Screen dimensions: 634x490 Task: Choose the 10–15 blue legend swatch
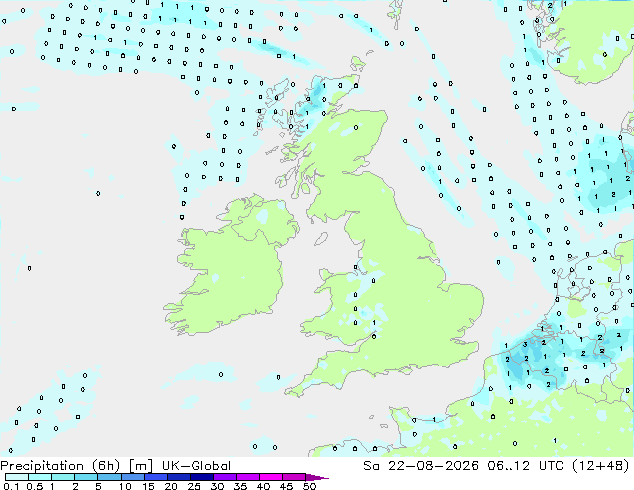point(132,477)
